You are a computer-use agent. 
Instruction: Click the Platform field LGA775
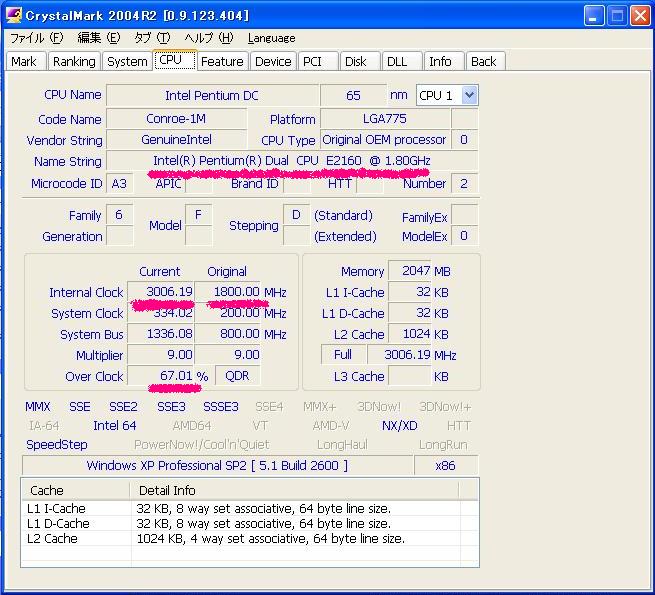(x=385, y=119)
